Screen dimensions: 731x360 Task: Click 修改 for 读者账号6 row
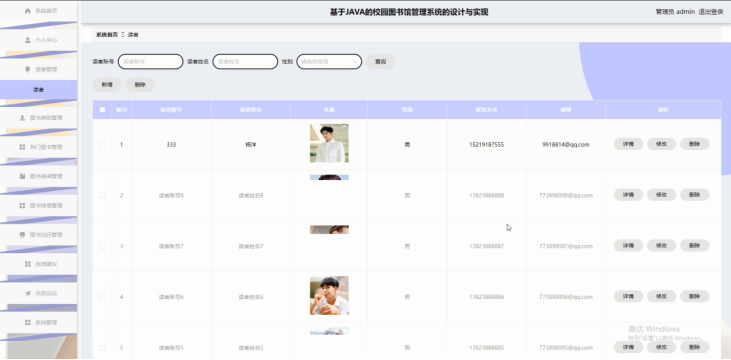coord(662,297)
